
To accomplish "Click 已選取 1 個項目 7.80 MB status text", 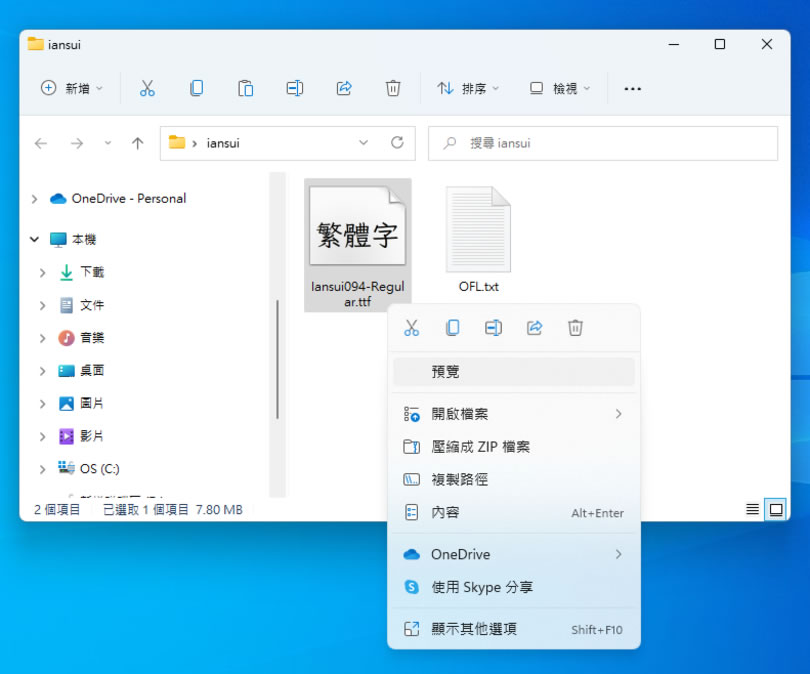I will pyautogui.click(x=173, y=510).
